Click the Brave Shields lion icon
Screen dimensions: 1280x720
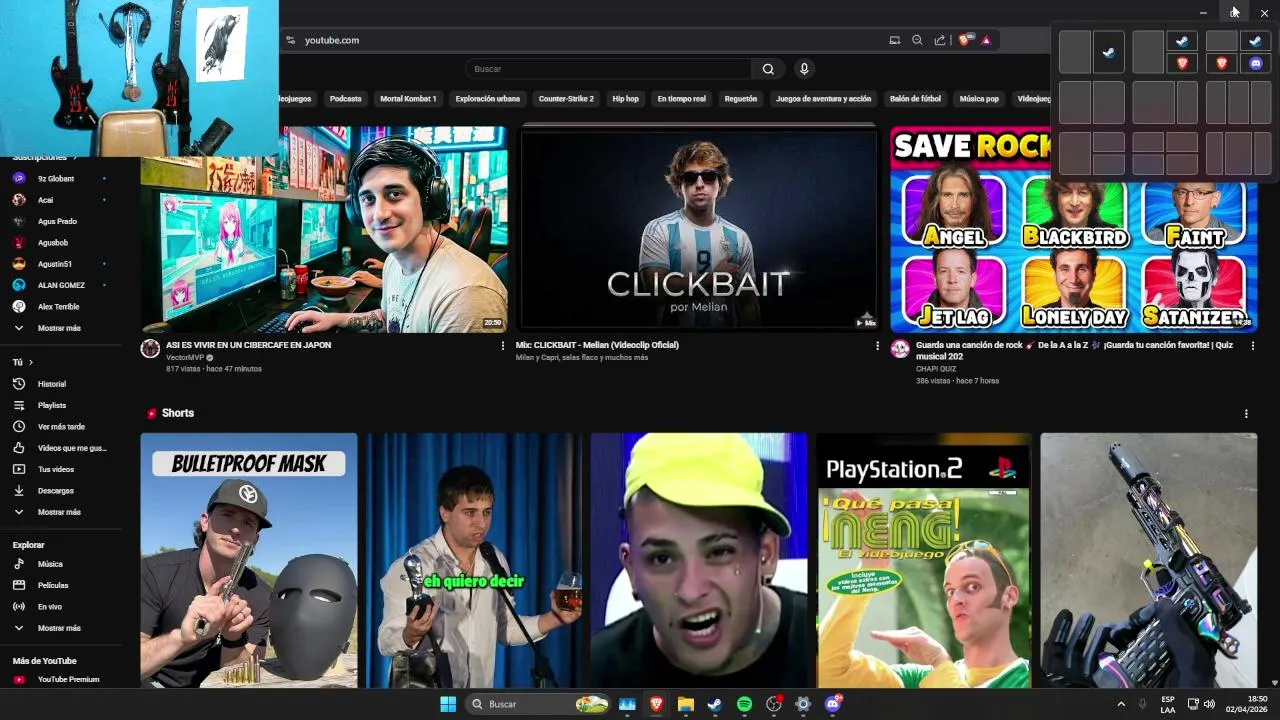[965, 40]
